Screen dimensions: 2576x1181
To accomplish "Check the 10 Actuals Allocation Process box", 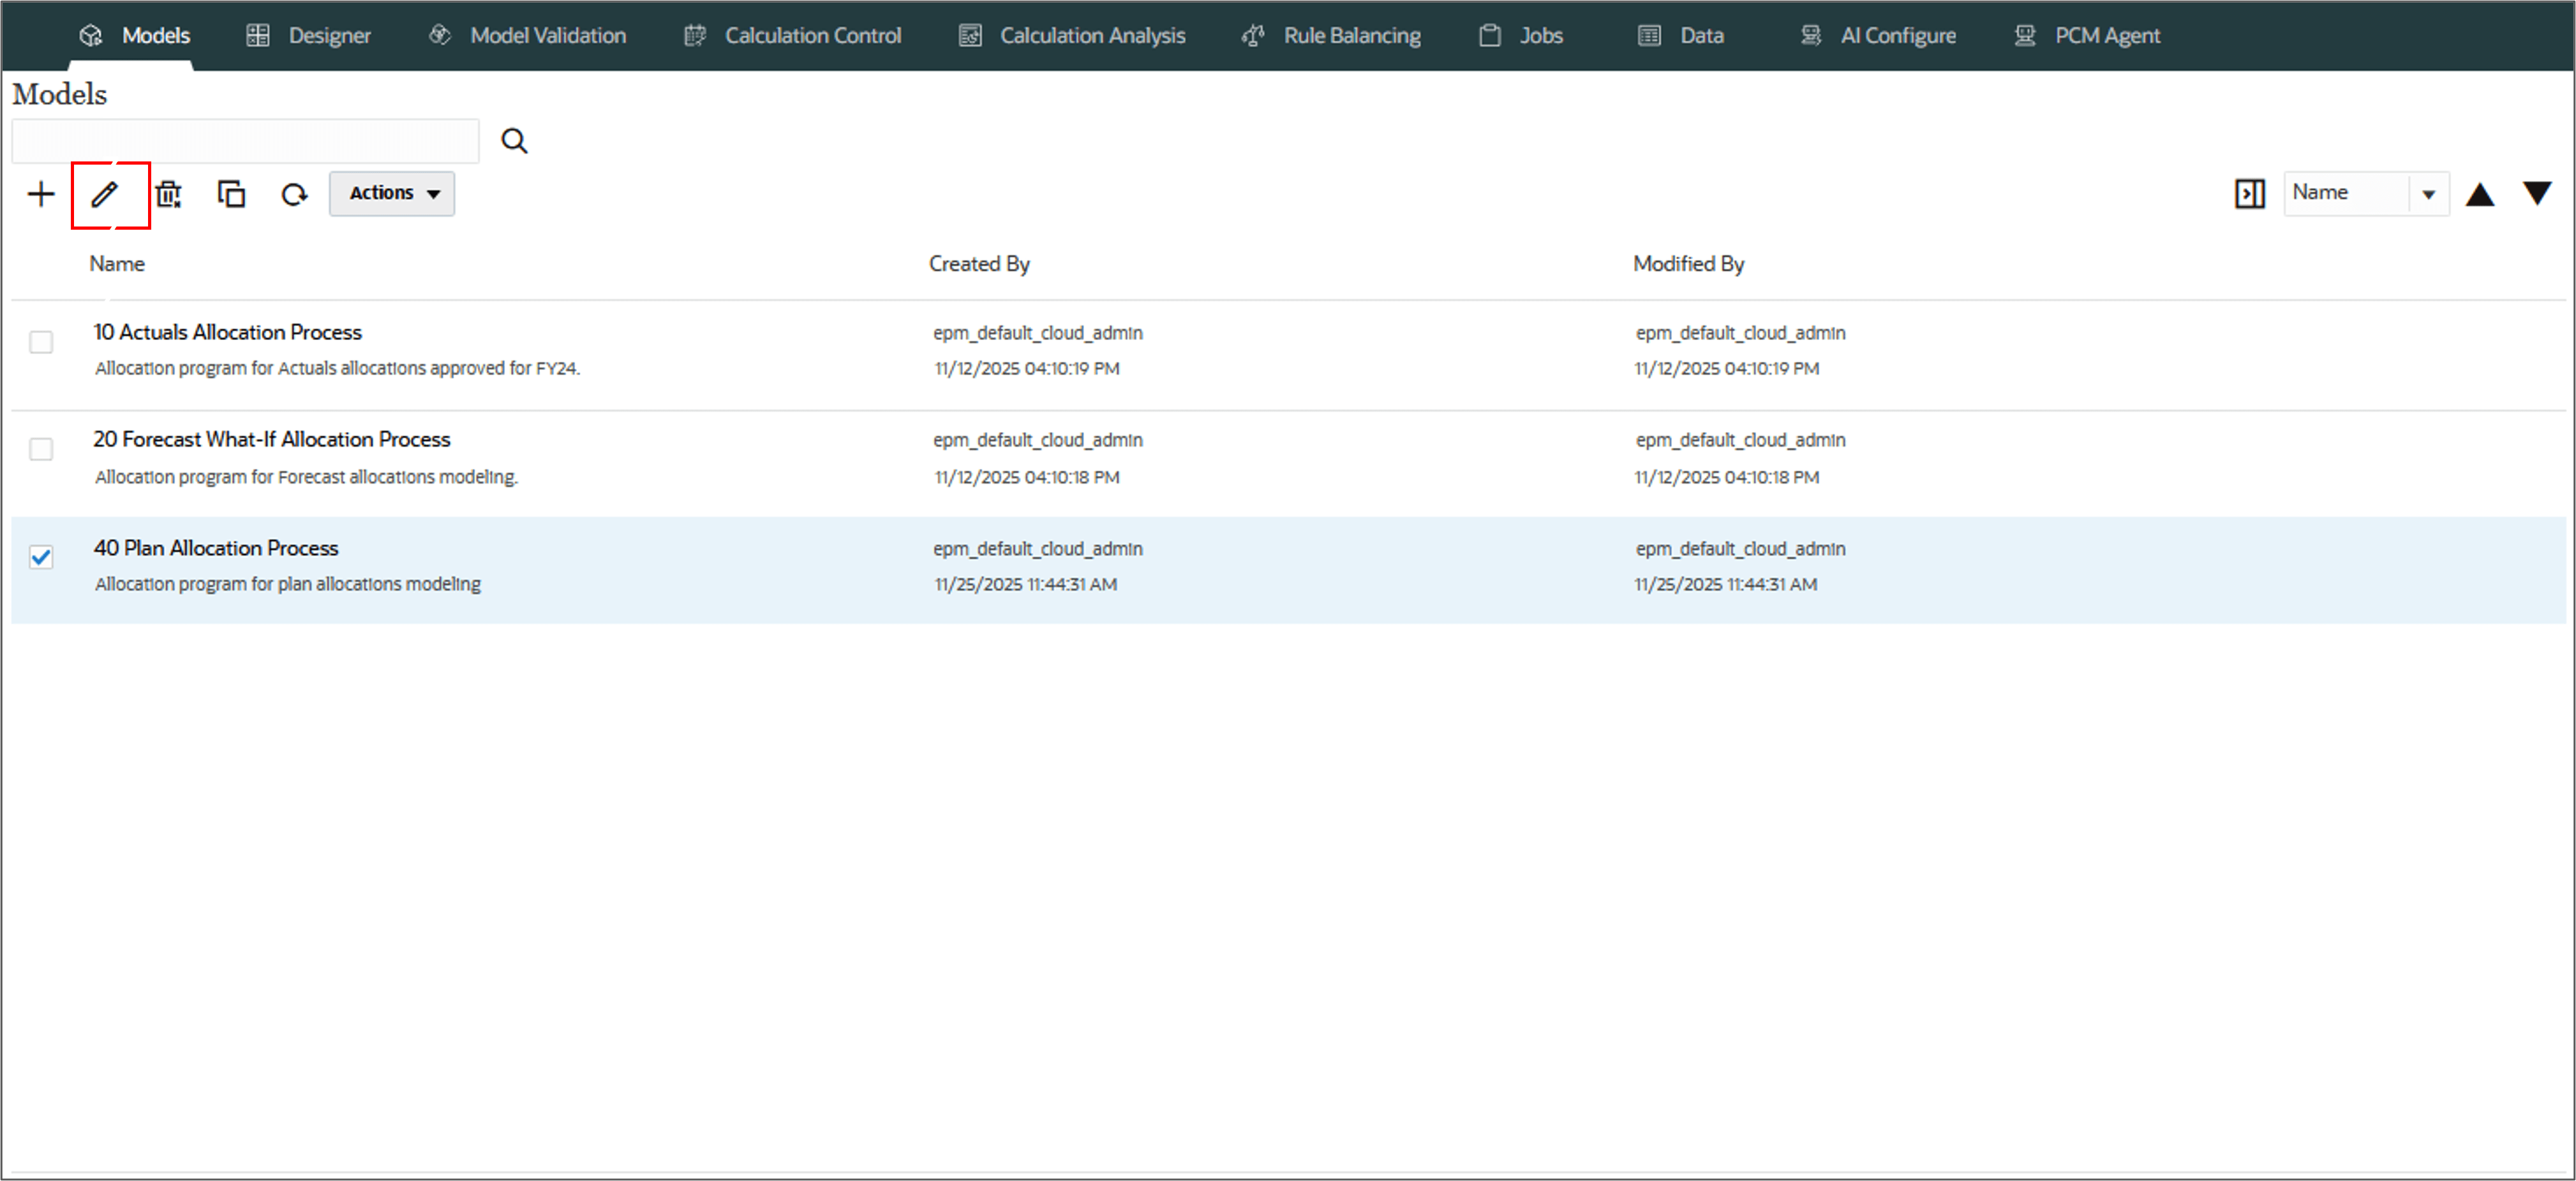I will [41, 342].
